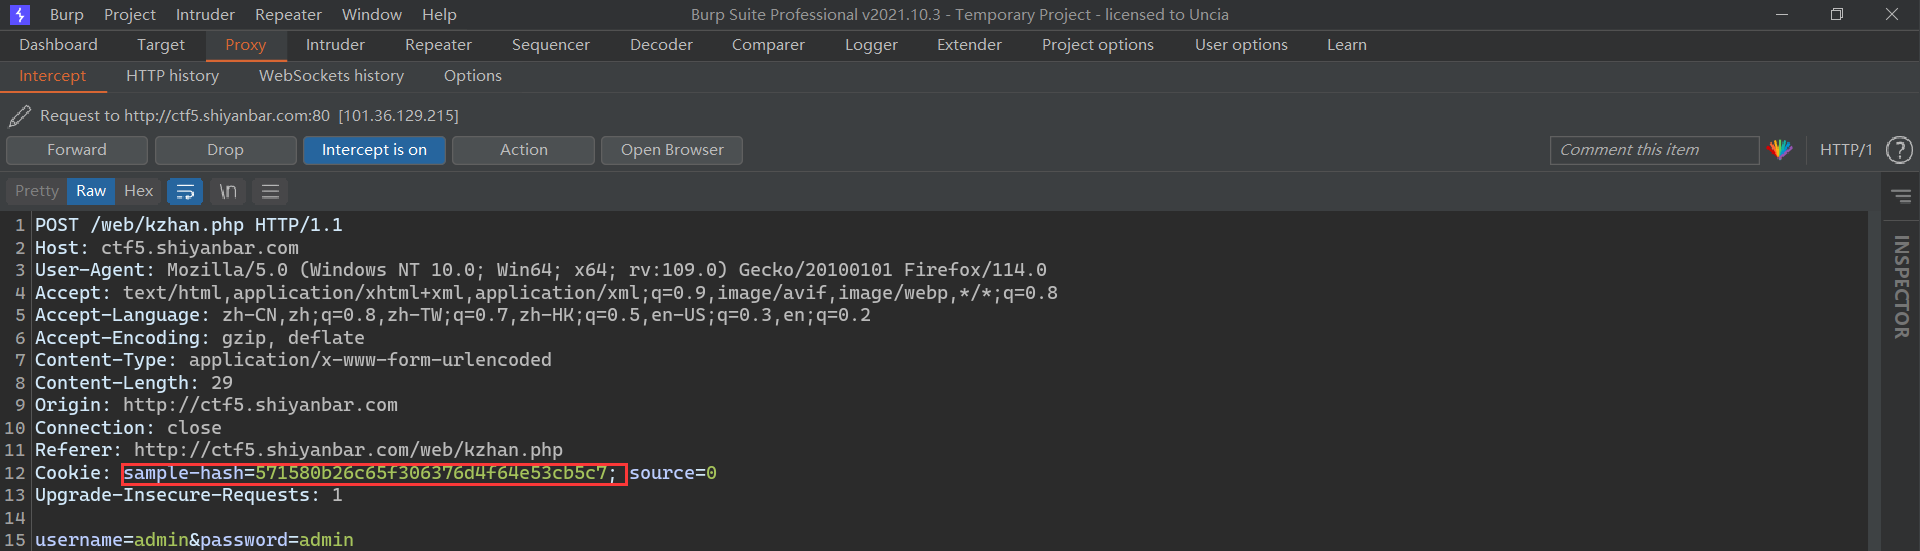Click the Upgrade-Insecure-Requests header
The width and height of the screenshot is (1920, 551).
coord(189,495)
